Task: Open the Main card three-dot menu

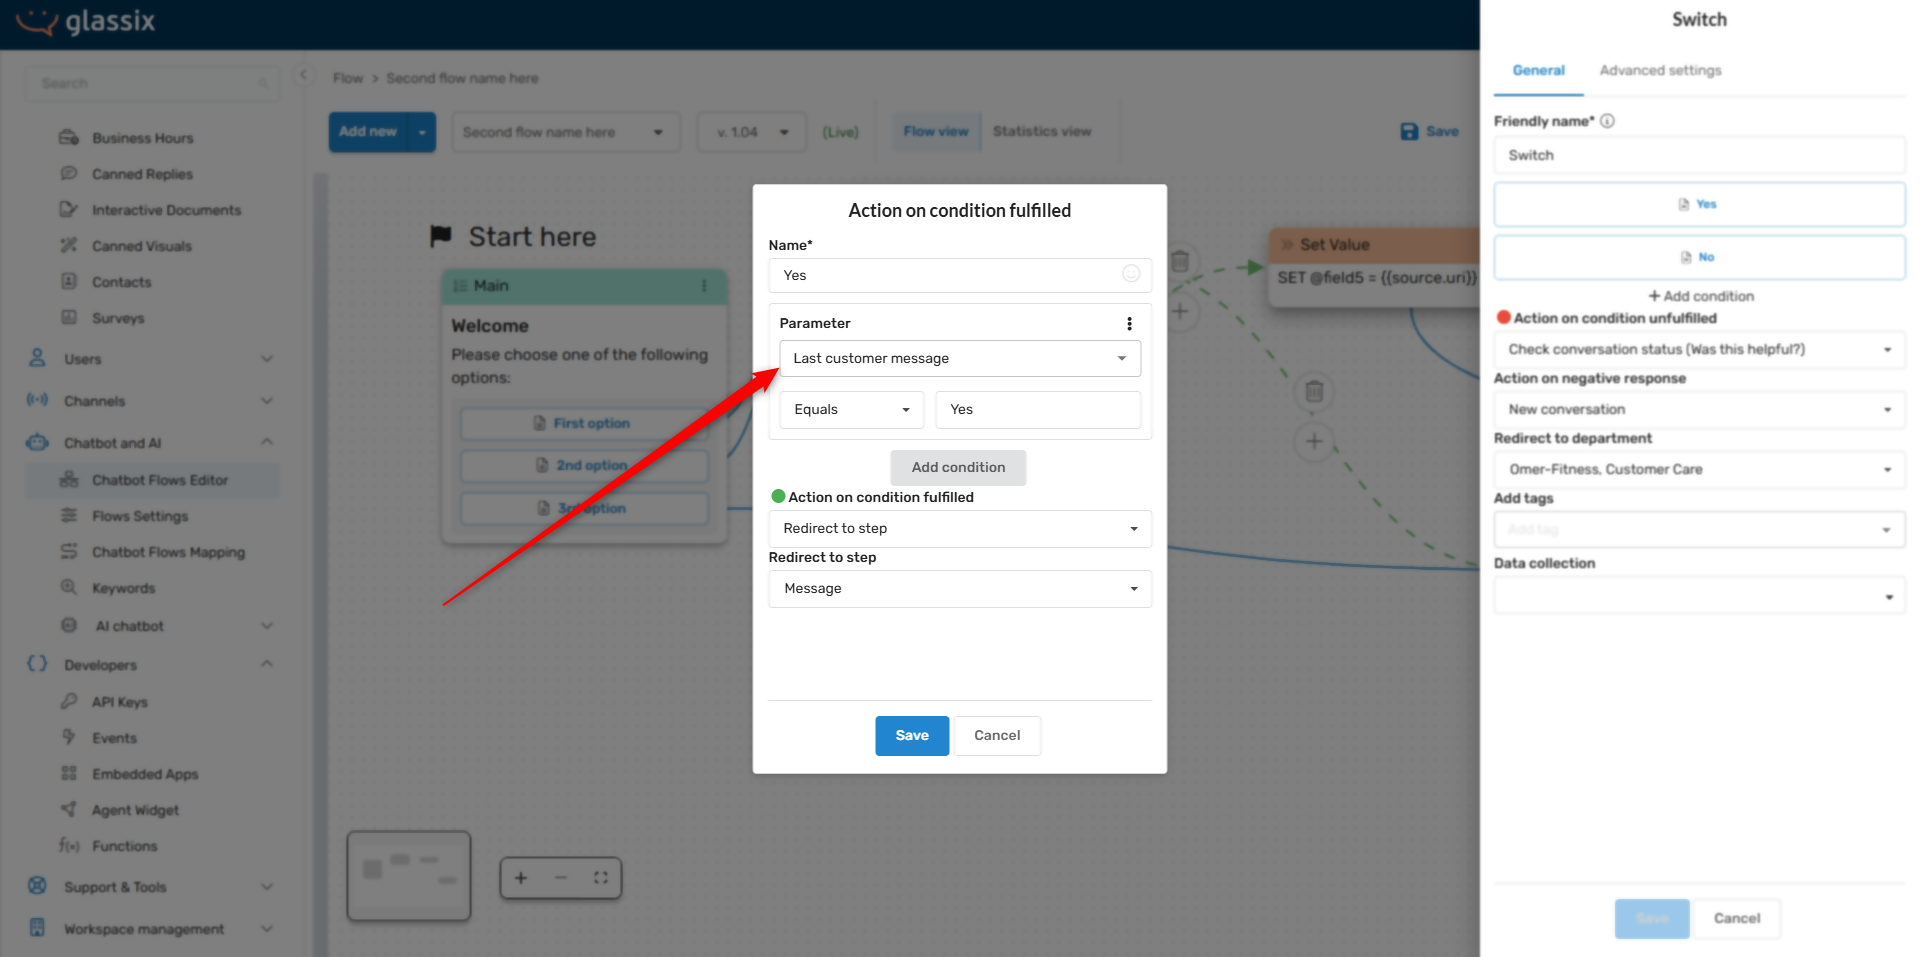Action: pyautogui.click(x=704, y=286)
